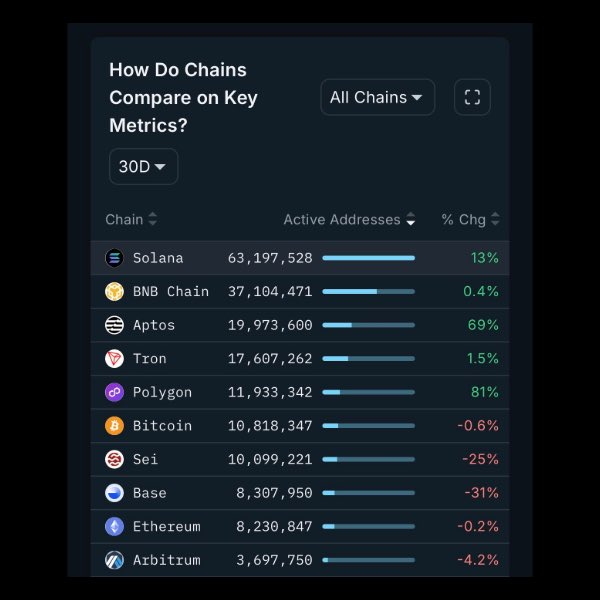
Task: Open the All Chains dropdown
Action: [x=377, y=97]
